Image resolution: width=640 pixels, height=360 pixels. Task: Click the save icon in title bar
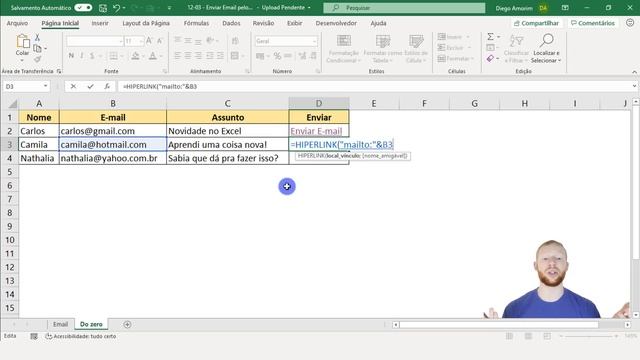click(103, 8)
